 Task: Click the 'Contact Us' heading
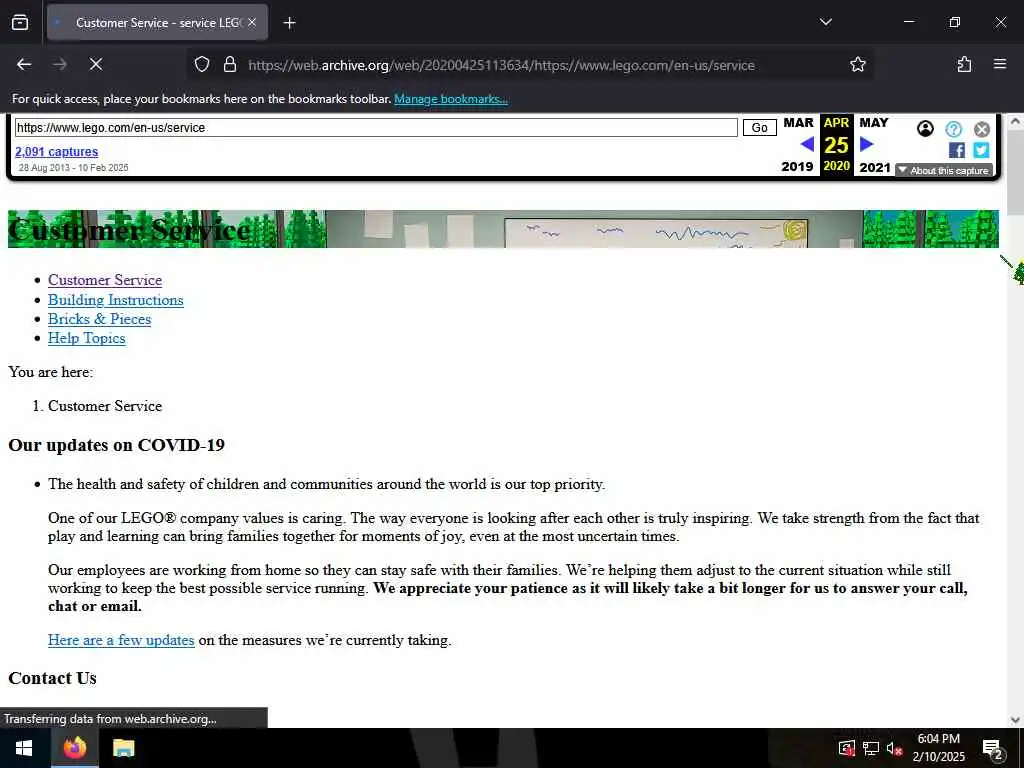(52, 679)
